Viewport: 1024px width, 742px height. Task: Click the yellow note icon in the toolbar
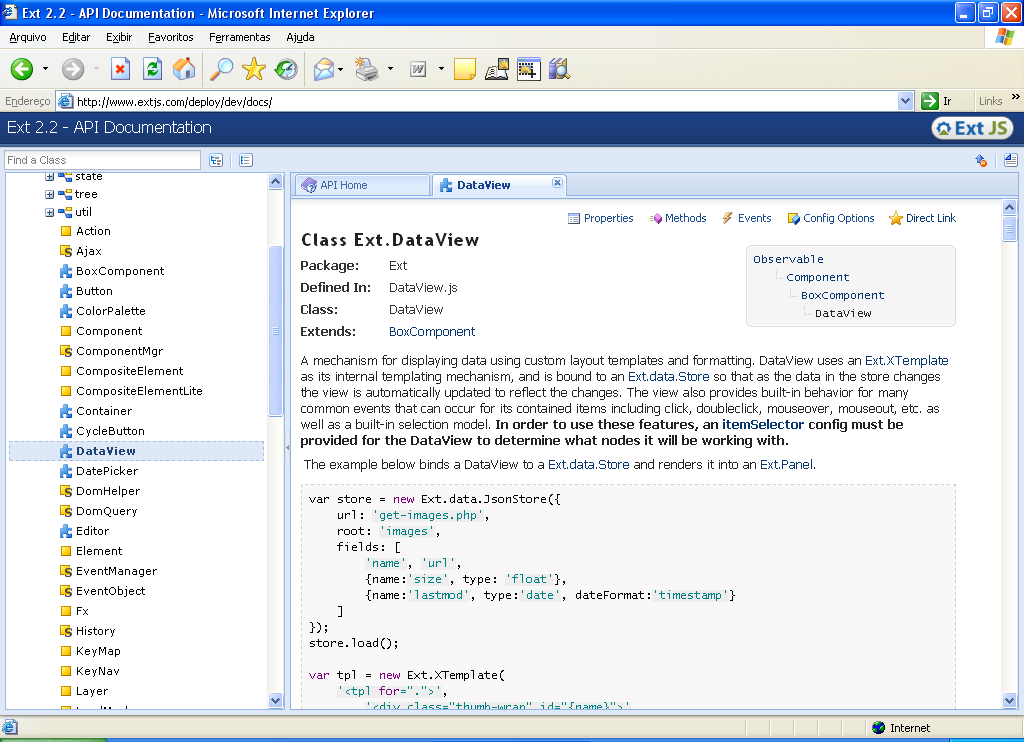(x=464, y=69)
